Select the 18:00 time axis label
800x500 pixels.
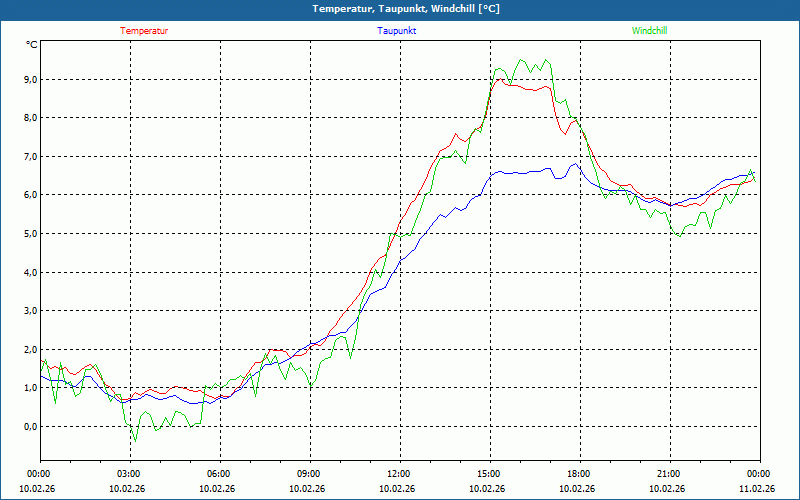[579, 474]
